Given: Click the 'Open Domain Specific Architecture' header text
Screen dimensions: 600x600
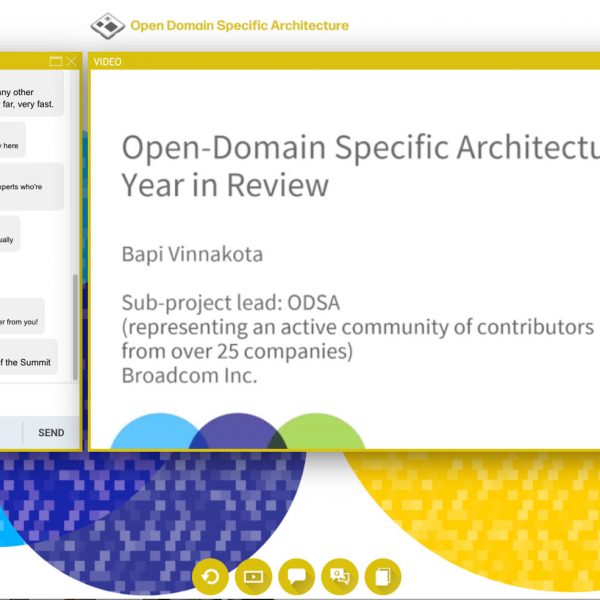Looking at the screenshot, I should (x=239, y=25).
